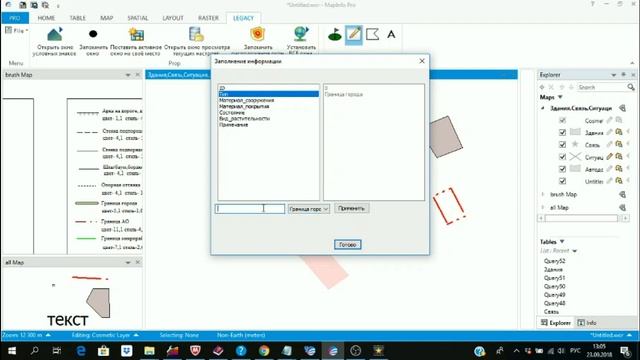Switch to the Info panel tab
Image resolution: width=640 pixels, height=360 pixels.
587,322
